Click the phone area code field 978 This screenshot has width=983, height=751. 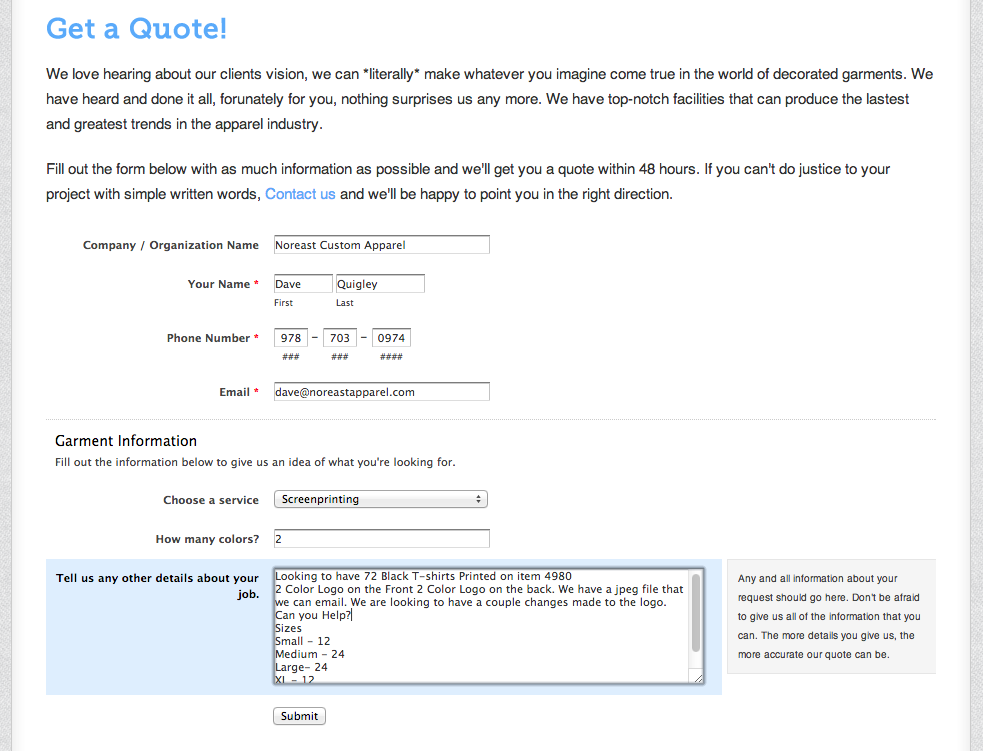(x=291, y=337)
